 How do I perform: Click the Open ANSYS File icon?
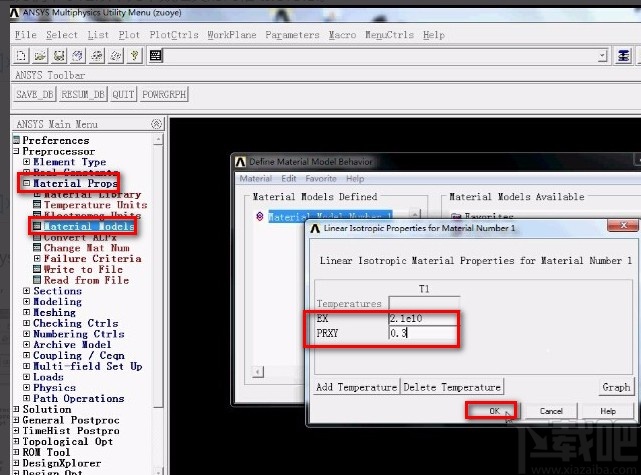40,56
